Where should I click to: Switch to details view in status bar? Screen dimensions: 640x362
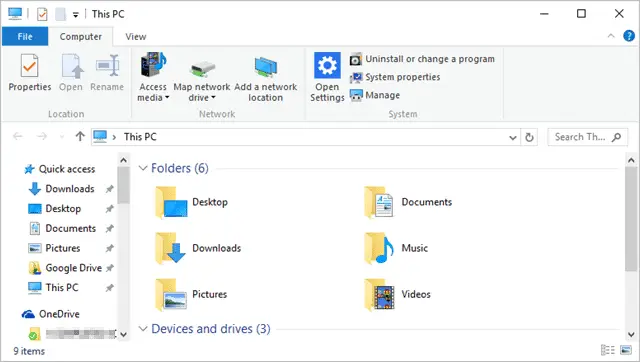(x=607, y=350)
